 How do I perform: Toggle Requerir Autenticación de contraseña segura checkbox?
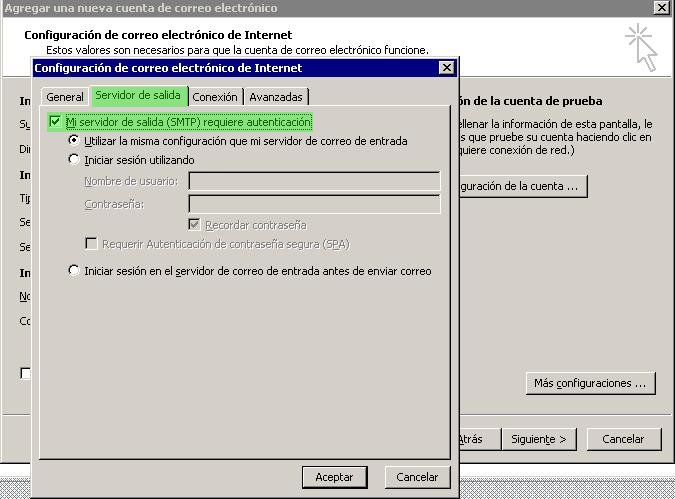91,243
